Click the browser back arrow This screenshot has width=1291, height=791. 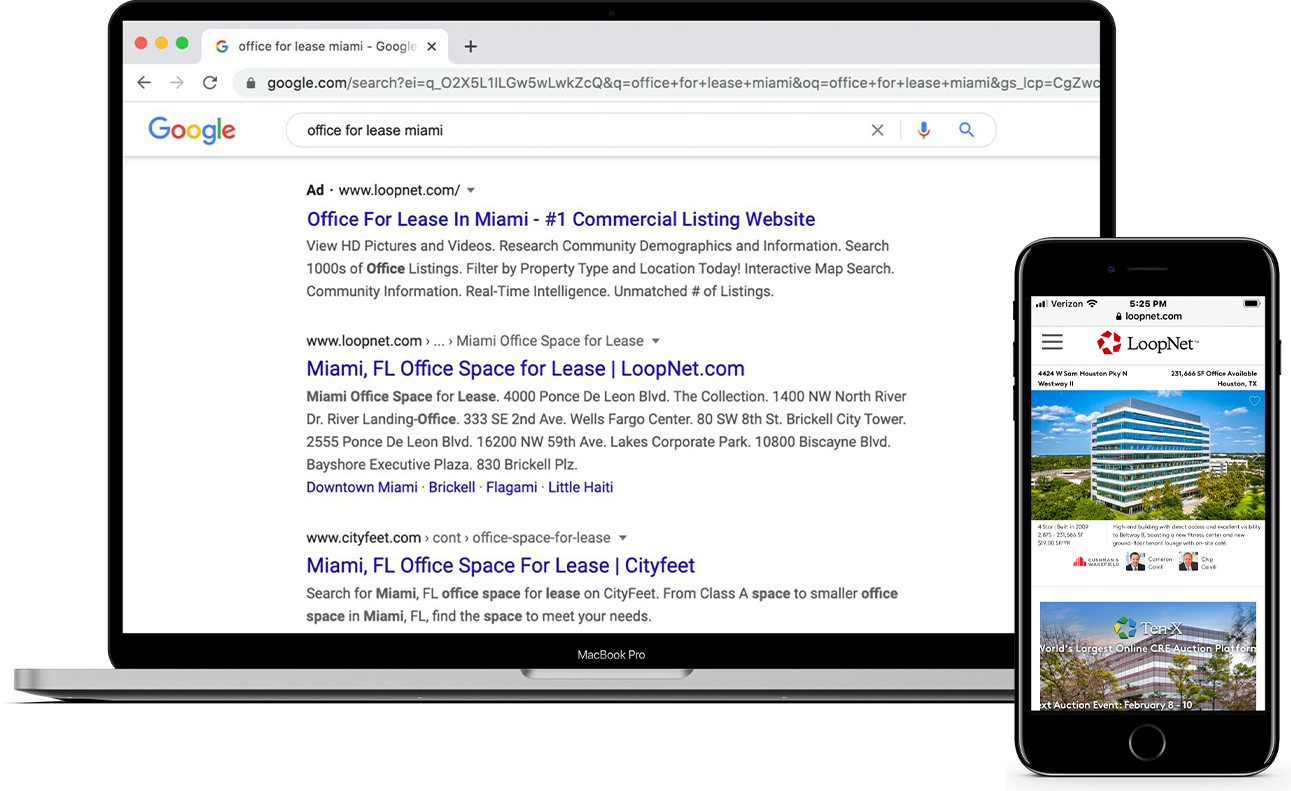(x=144, y=83)
